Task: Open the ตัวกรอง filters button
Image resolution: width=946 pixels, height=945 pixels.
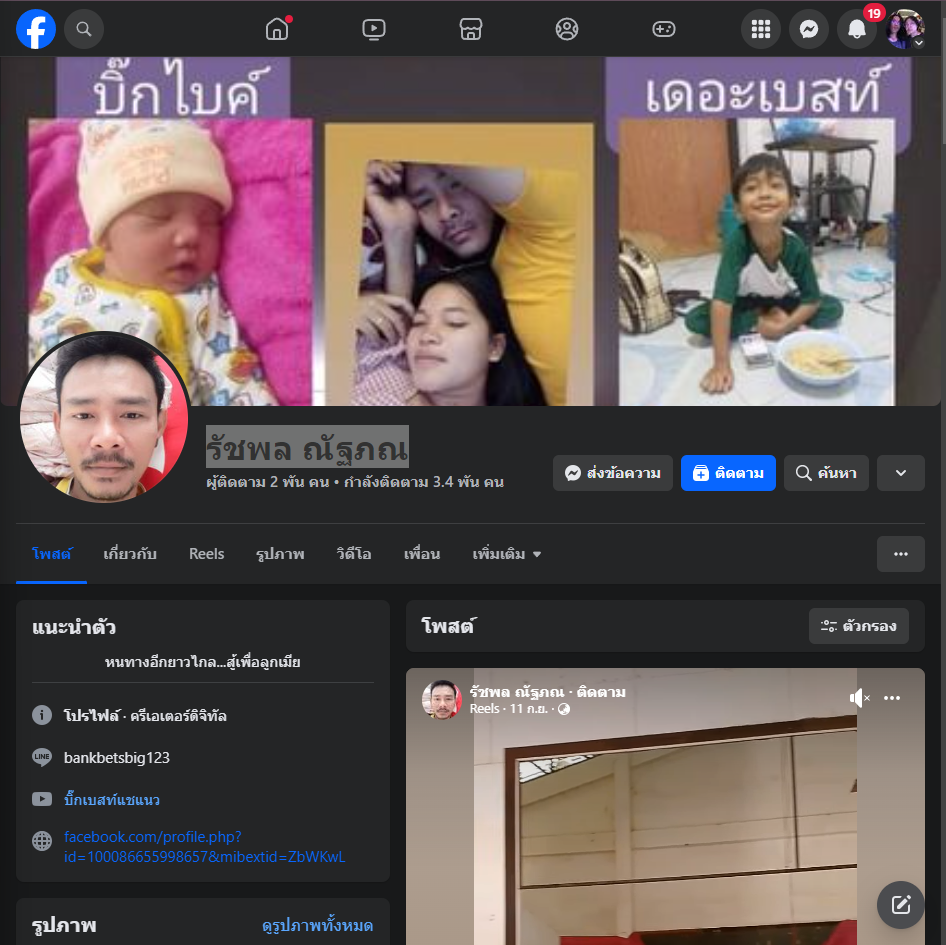Action: click(859, 626)
